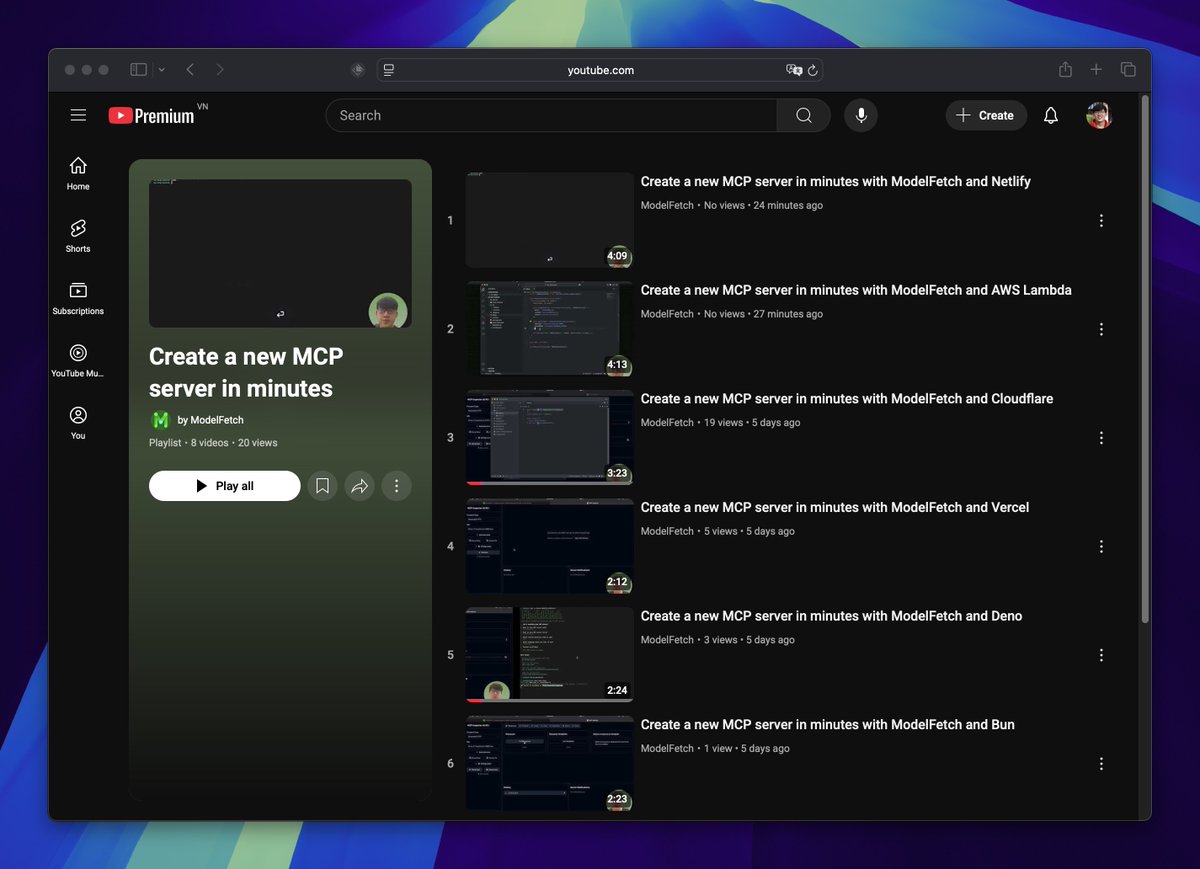Open the YouTube guide hamburger menu
The image size is (1200, 869).
(78, 115)
